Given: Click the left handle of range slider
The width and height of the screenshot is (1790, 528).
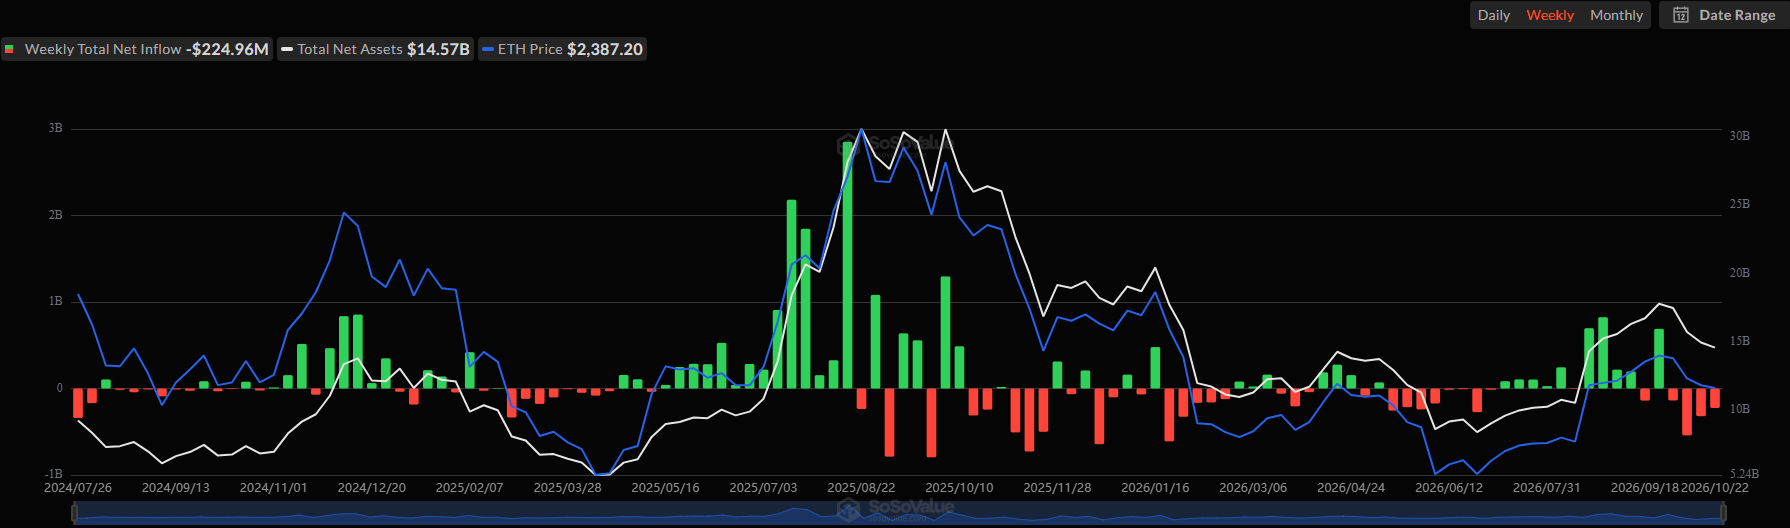Looking at the screenshot, I should [x=74, y=513].
